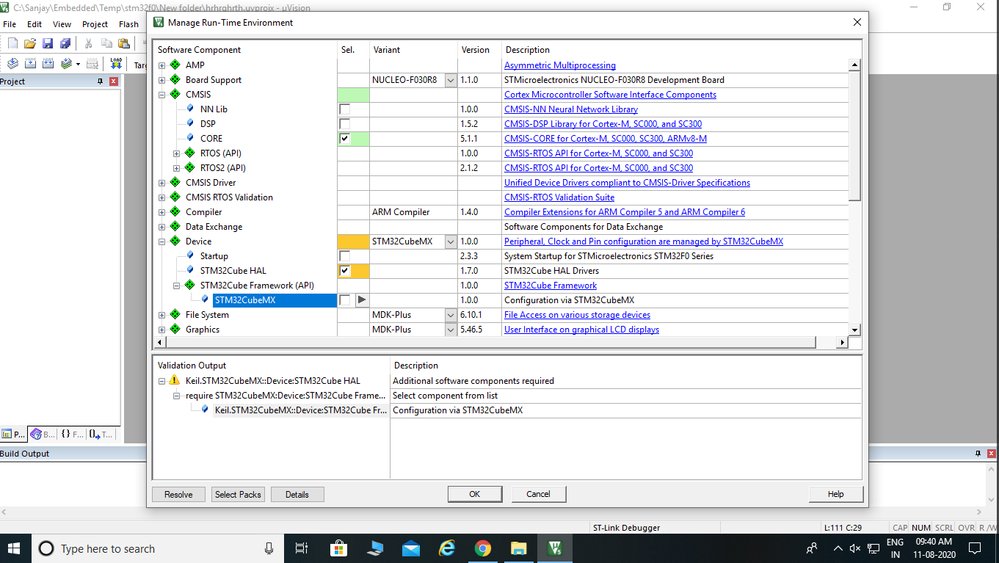This screenshot has height=563, width=999.
Task: Click the New file icon in uVision toolbar
Action: click(12, 43)
